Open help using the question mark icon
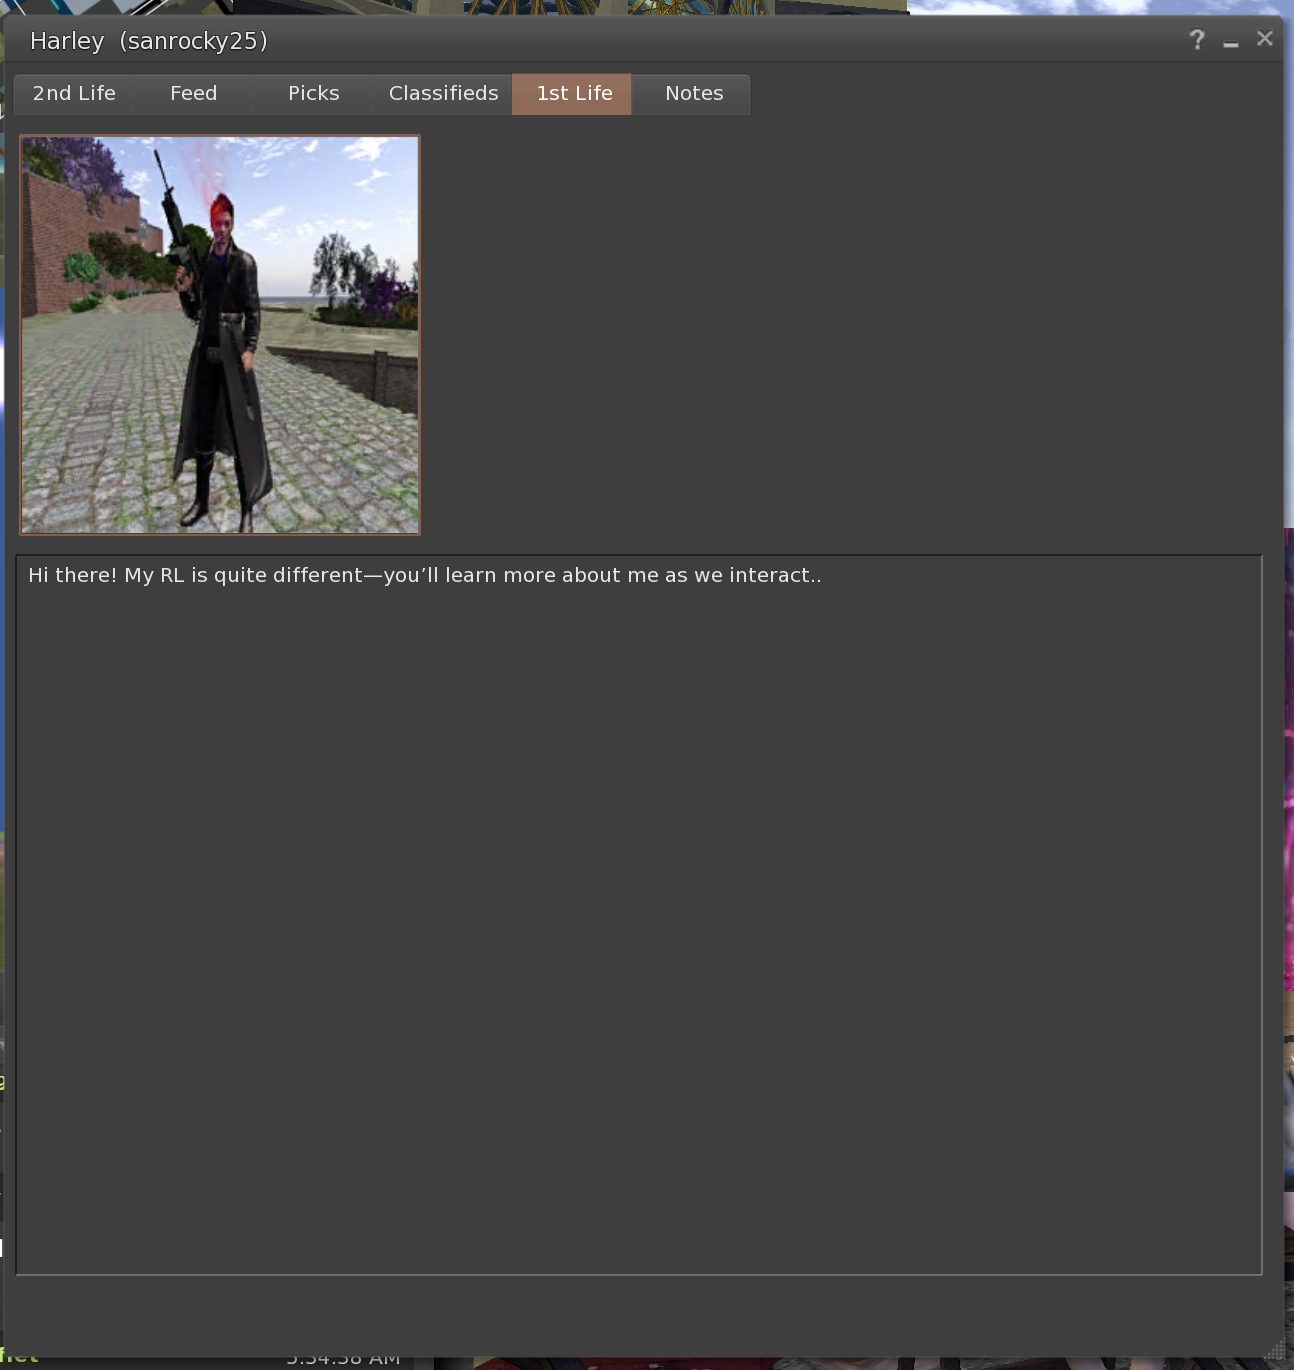The width and height of the screenshot is (1294, 1370). (1196, 40)
